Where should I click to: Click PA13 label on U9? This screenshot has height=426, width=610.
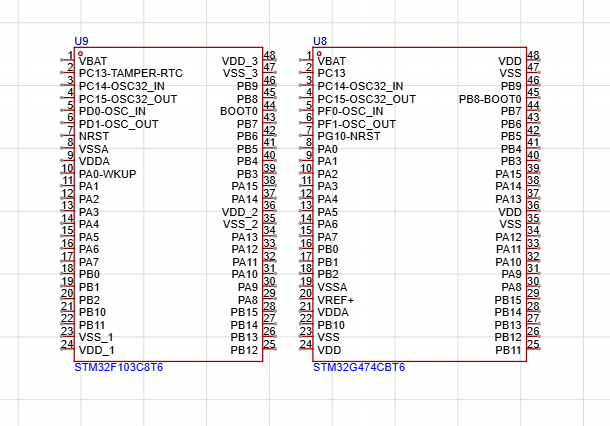tap(245, 237)
